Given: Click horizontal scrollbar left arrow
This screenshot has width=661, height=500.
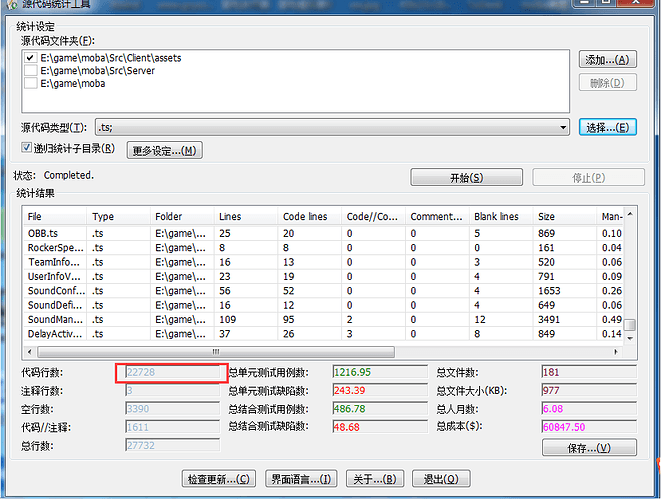Looking at the screenshot, I should point(30,352).
